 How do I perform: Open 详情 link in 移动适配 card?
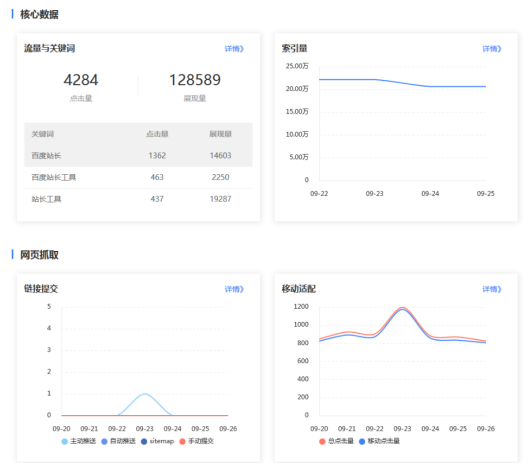tap(491, 289)
